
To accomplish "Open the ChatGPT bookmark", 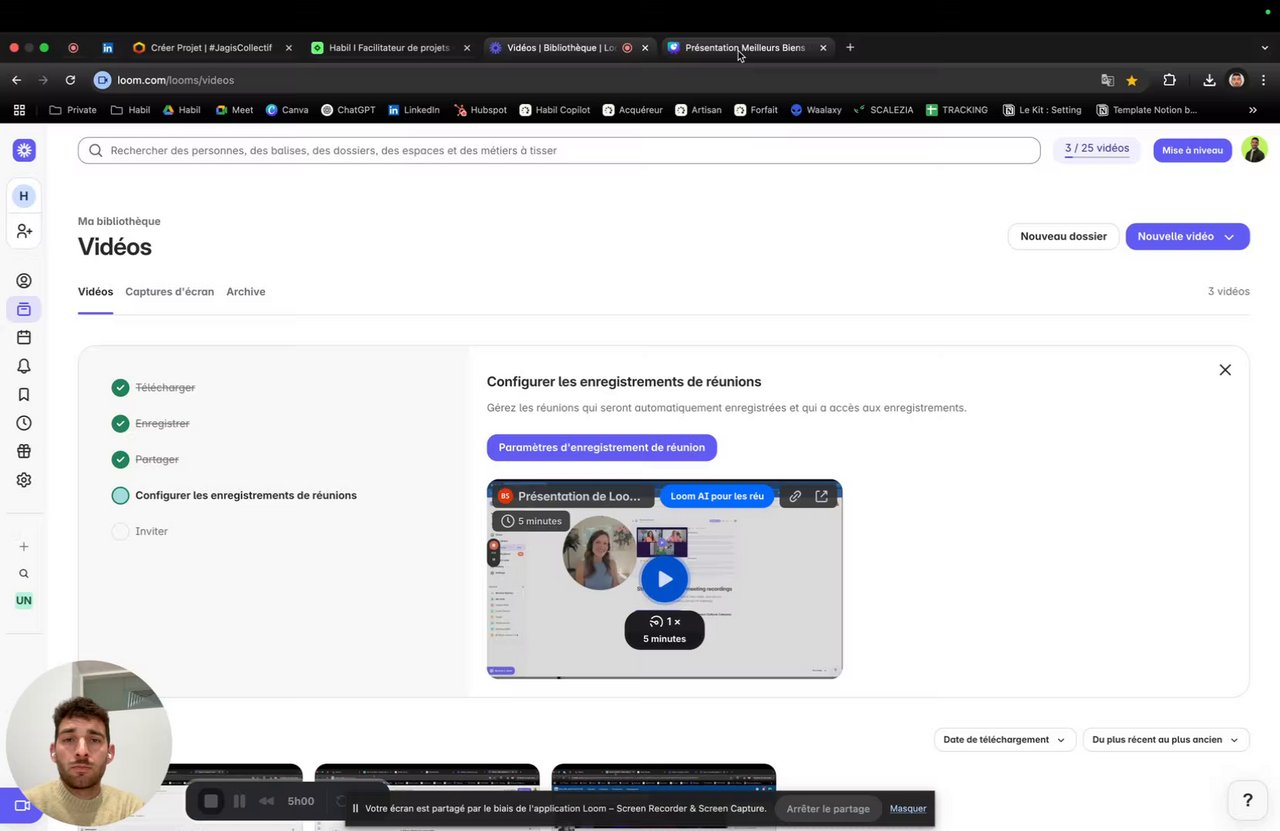I will (x=349, y=110).
